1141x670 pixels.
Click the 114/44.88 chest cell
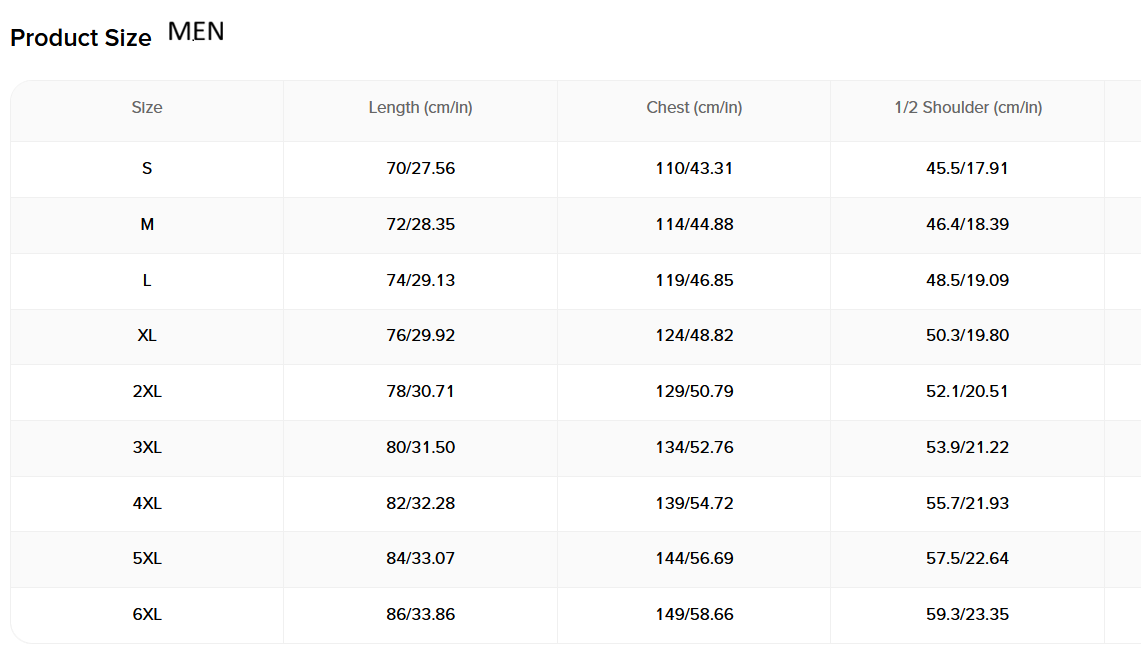click(694, 225)
